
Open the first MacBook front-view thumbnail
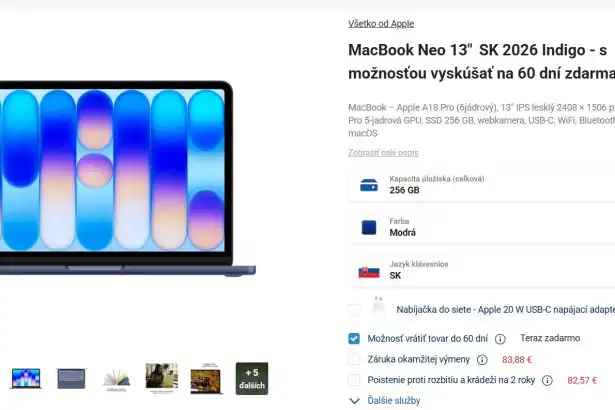point(26,379)
